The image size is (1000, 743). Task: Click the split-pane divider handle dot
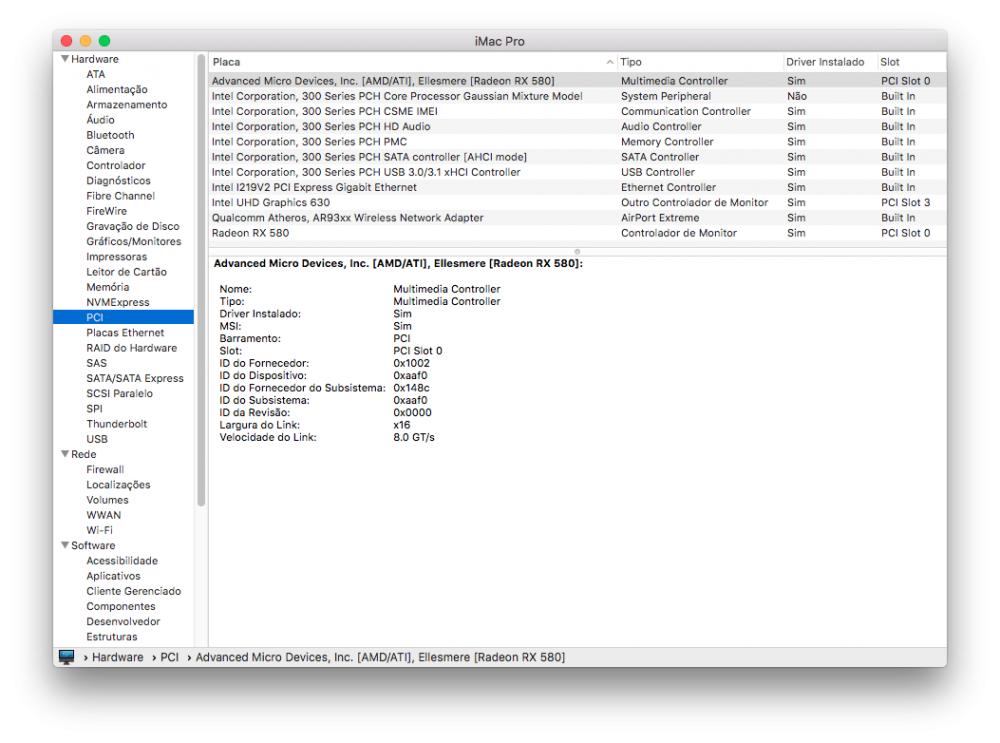[577, 251]
